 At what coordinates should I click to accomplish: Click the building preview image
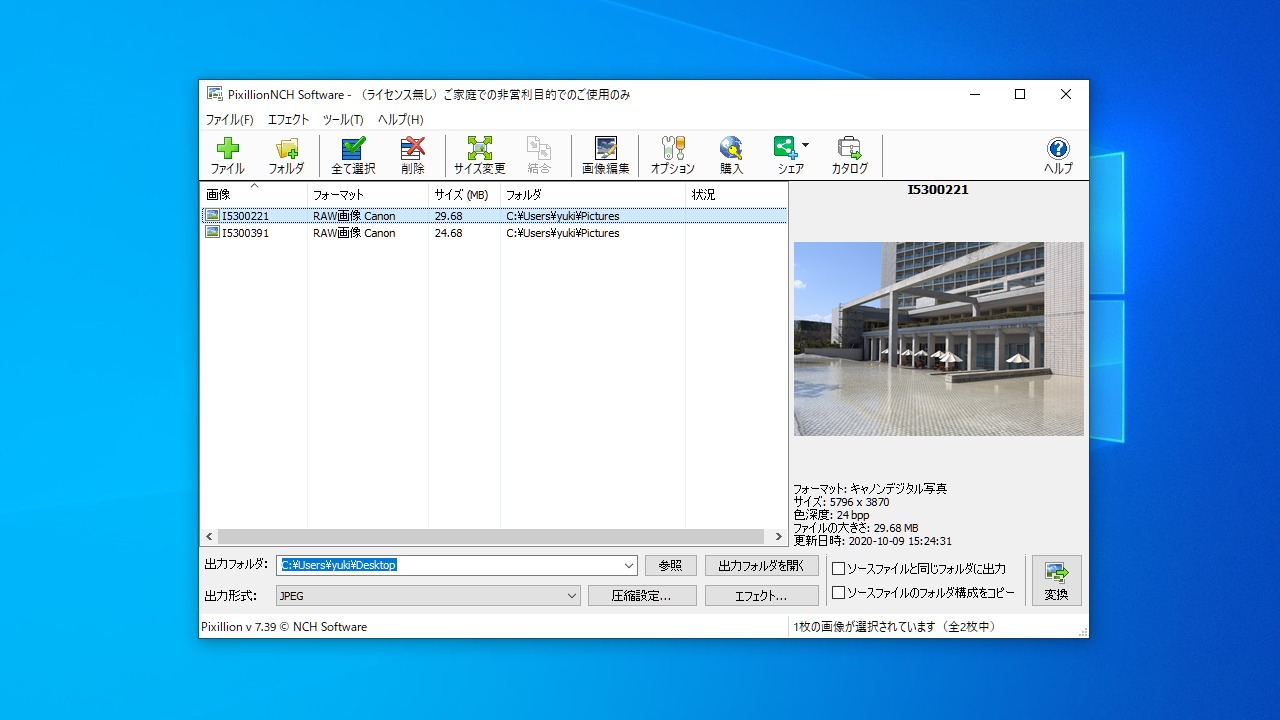(x=938, y=339)
